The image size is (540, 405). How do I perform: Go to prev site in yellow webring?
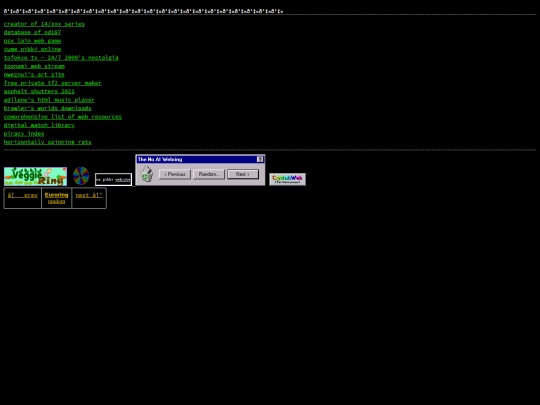[x=23, y=195]
